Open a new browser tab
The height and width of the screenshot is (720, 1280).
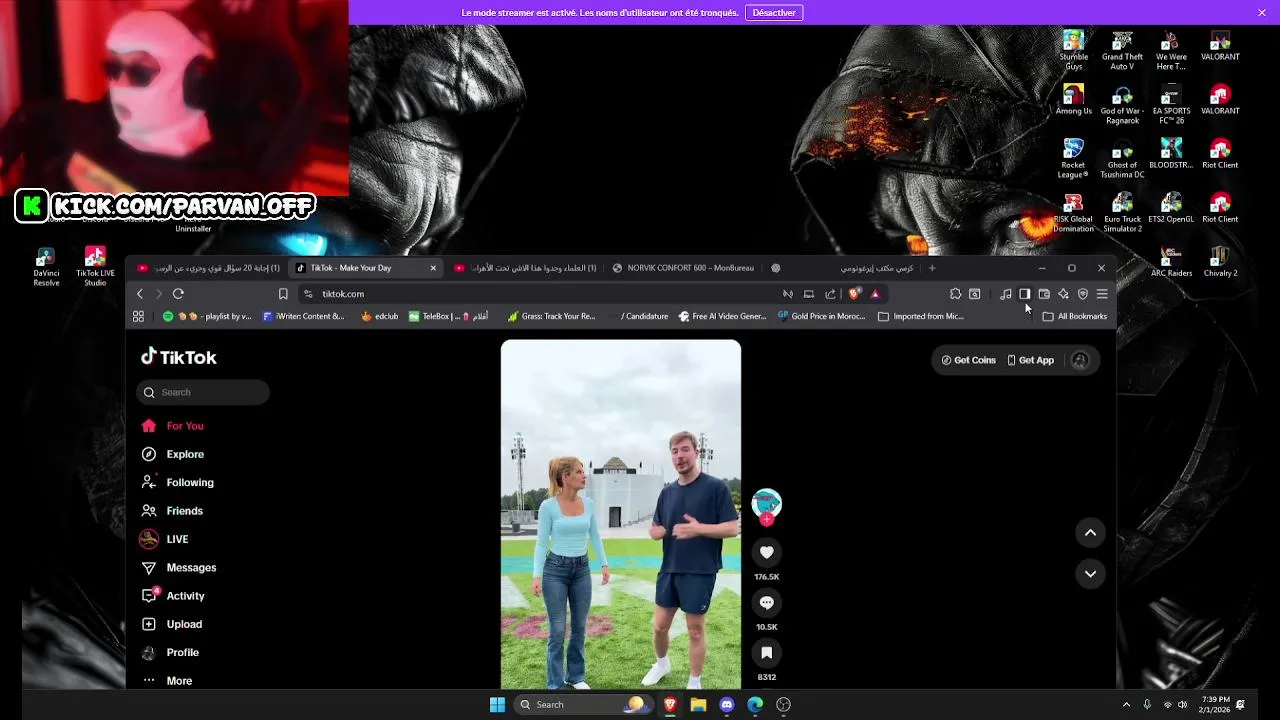[x=932, y=268]
